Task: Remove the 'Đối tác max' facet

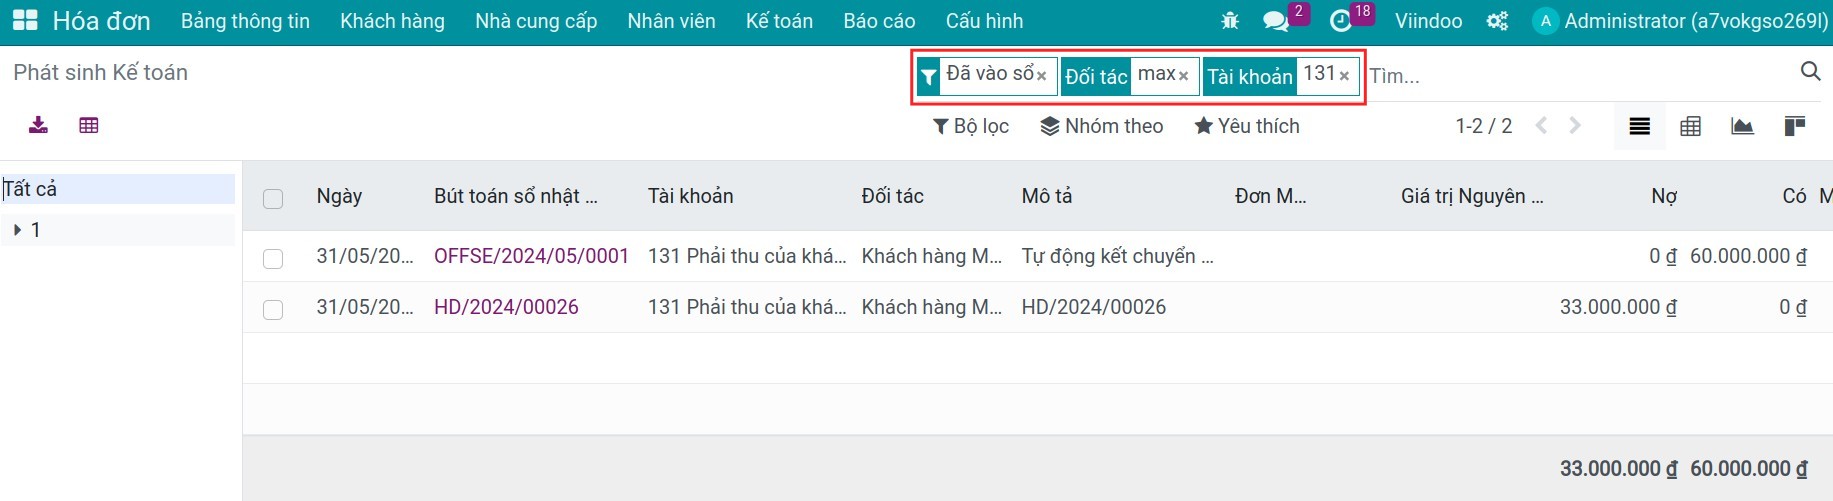Action: click(x=1183, y=76)
